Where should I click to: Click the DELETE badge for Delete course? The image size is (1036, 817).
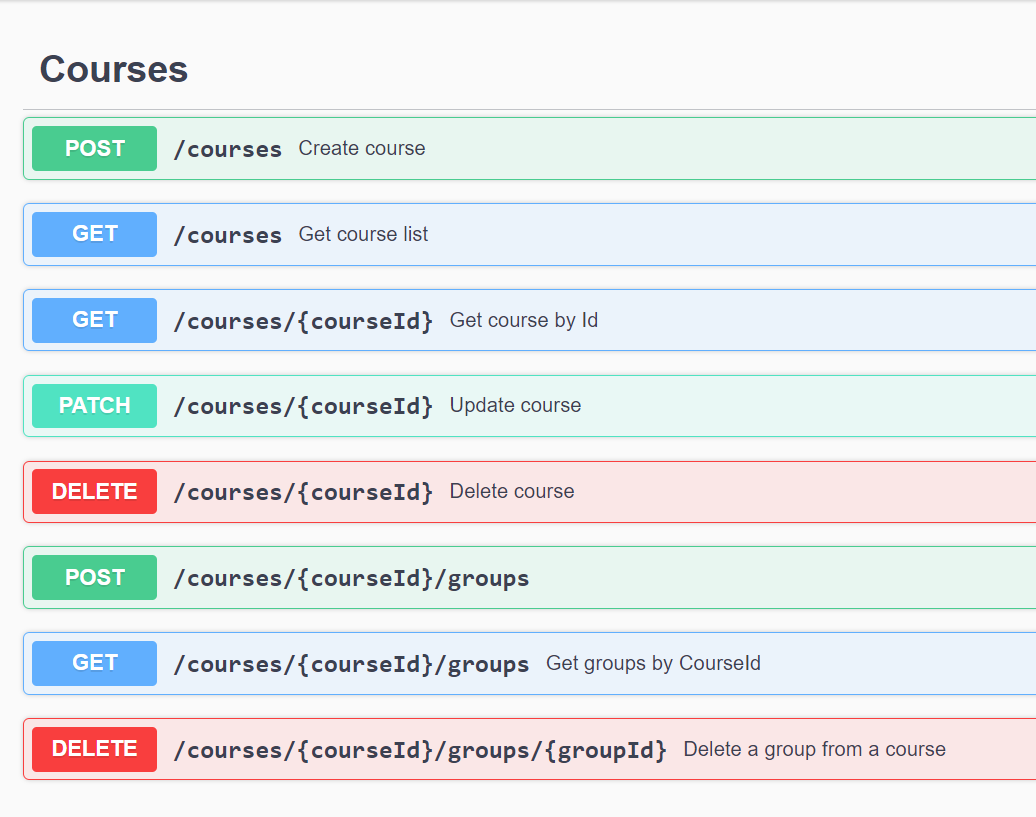[x=94, y=492]
